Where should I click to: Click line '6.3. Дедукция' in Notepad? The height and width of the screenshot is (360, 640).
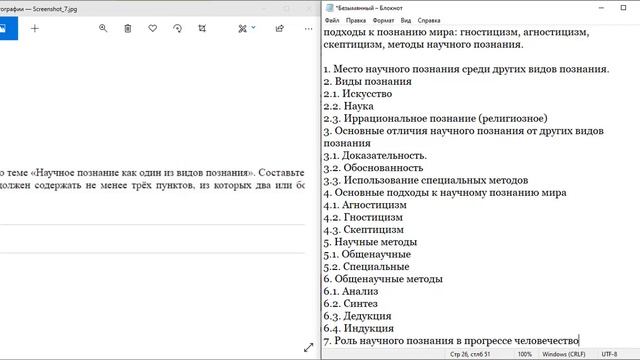tap(357, 316)
